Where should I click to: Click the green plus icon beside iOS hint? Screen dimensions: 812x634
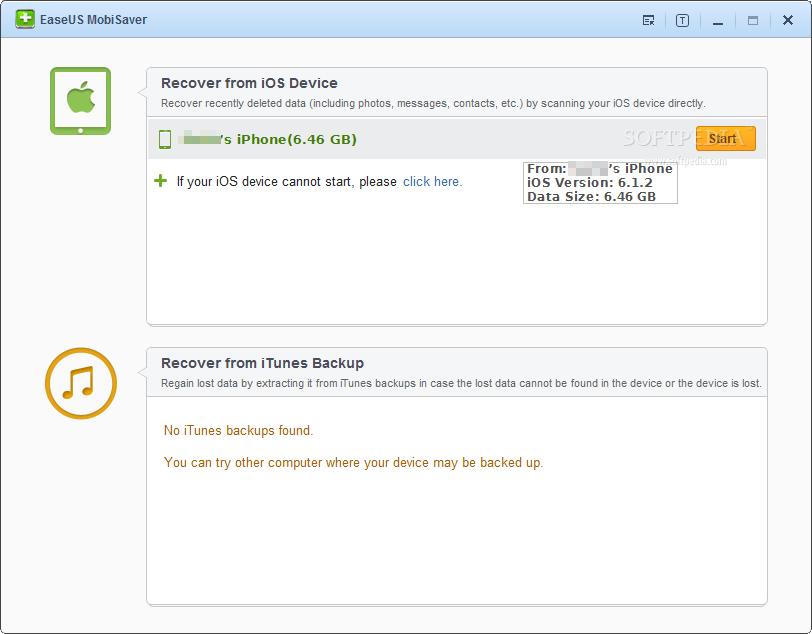click(161, 181)
